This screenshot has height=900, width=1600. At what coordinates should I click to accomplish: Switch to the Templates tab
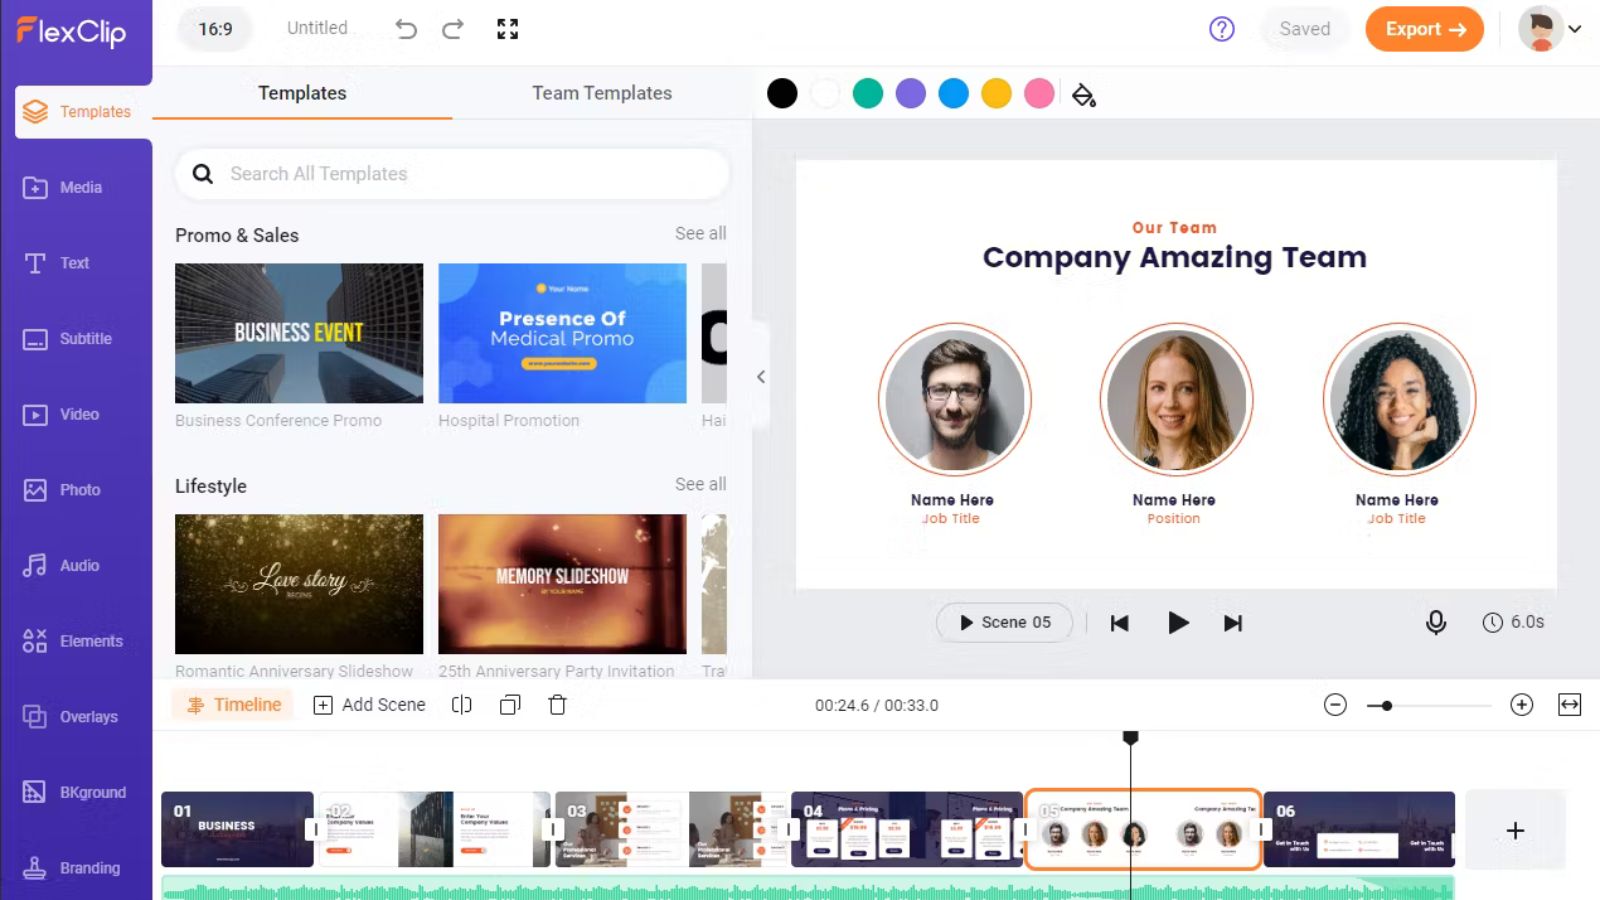pyautogui.click(x=302, y=93)
